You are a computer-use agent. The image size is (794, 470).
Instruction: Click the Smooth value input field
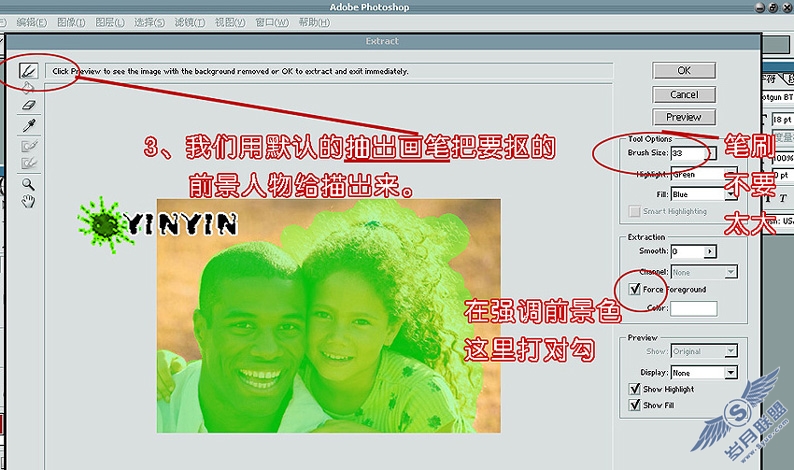click(688, 251)
